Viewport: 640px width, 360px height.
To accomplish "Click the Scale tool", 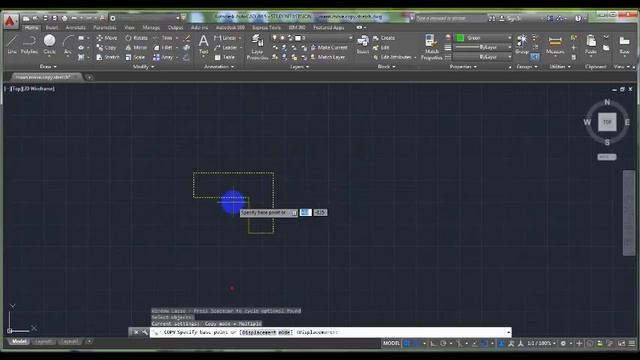I will 135,58.
